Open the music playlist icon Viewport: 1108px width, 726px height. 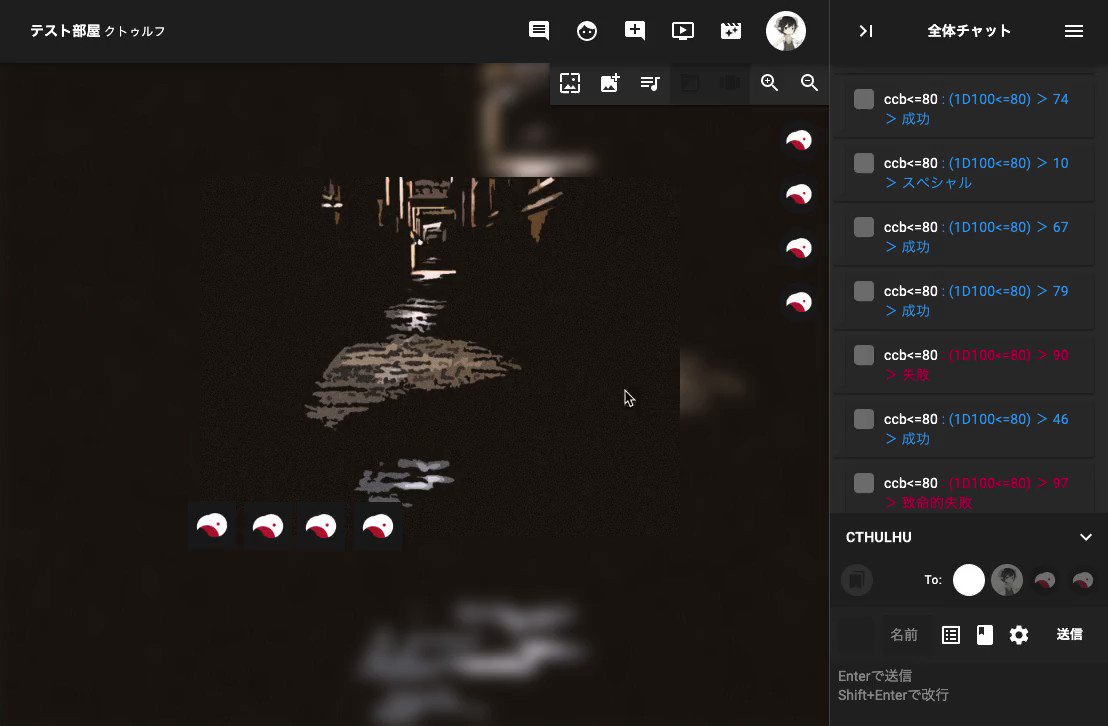(649, 83)
